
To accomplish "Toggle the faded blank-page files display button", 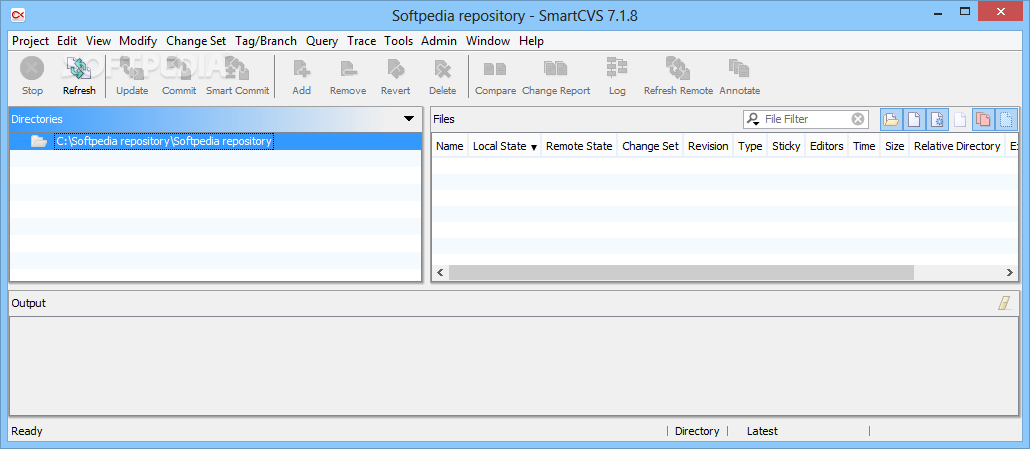I will coord(960,119).
